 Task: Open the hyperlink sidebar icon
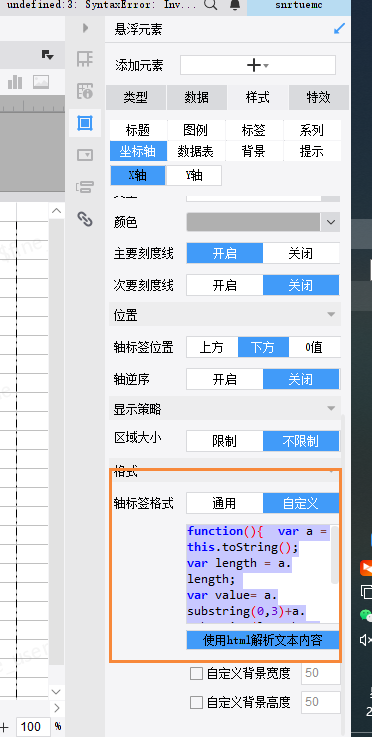[85, 219]
